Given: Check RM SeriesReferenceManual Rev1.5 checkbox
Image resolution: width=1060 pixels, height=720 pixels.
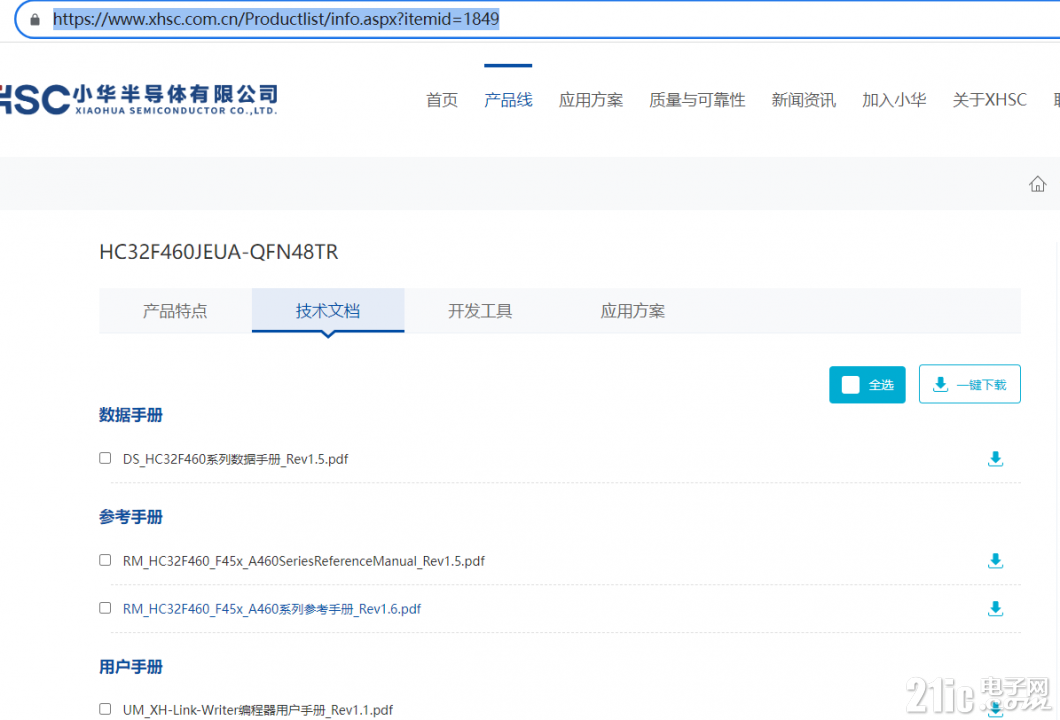Looking at the screenshot, I should [x=105, y=560].
